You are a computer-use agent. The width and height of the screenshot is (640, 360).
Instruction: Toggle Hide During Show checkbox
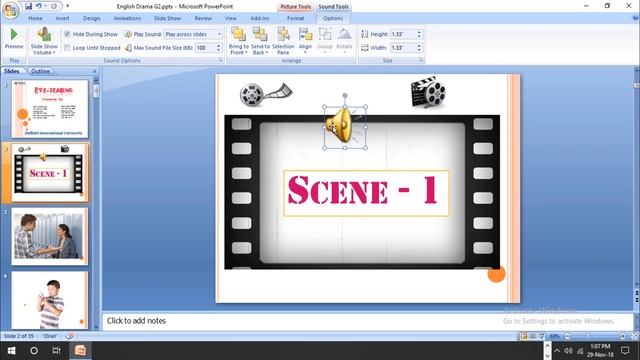click(x=67, y=34)
